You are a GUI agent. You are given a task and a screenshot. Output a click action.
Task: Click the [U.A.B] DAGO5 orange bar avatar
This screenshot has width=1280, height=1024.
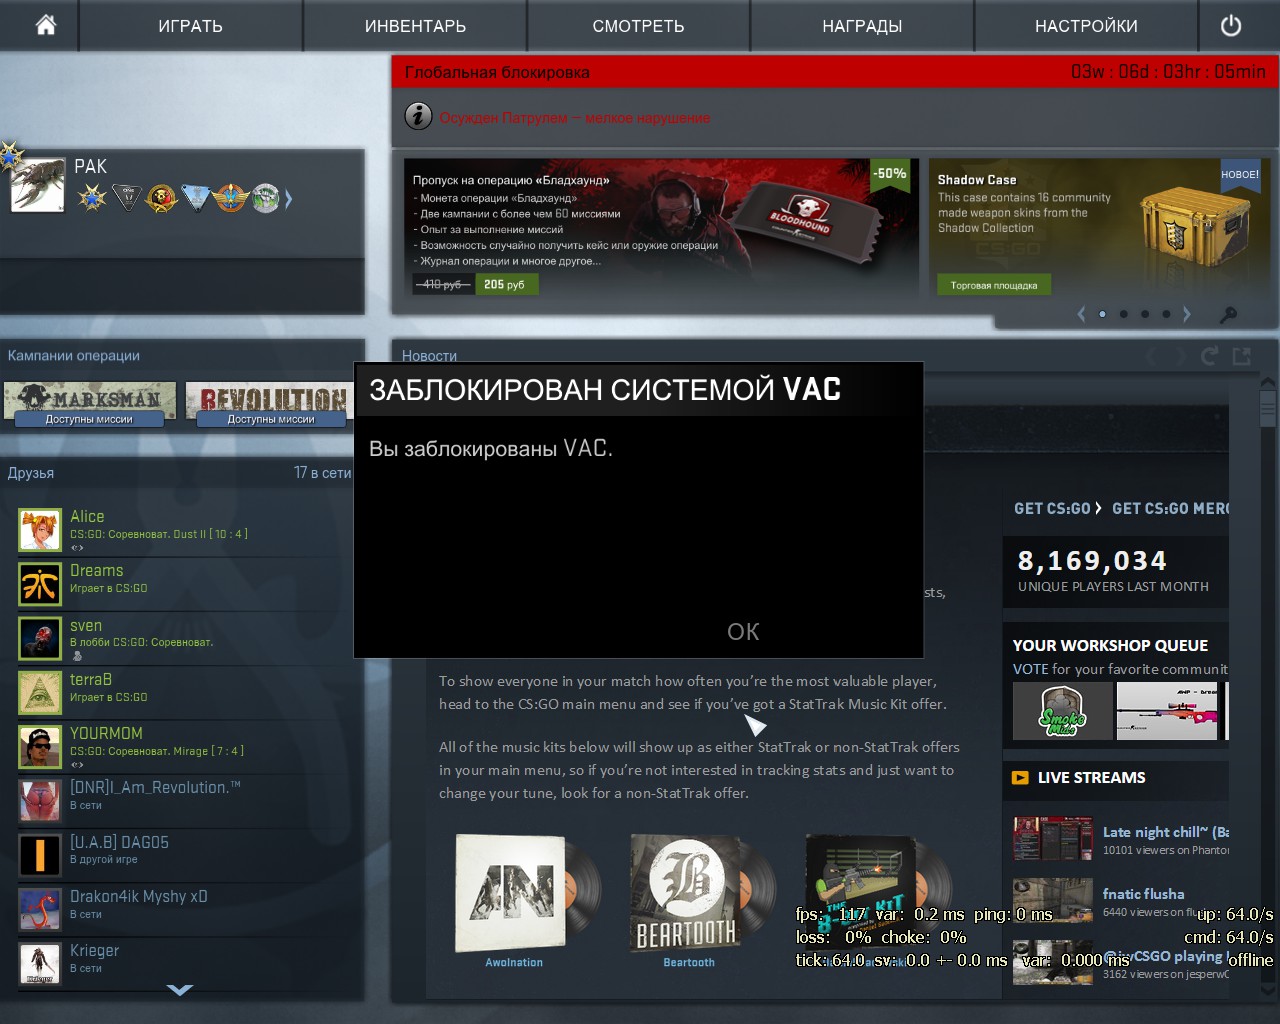coord(40,856)
